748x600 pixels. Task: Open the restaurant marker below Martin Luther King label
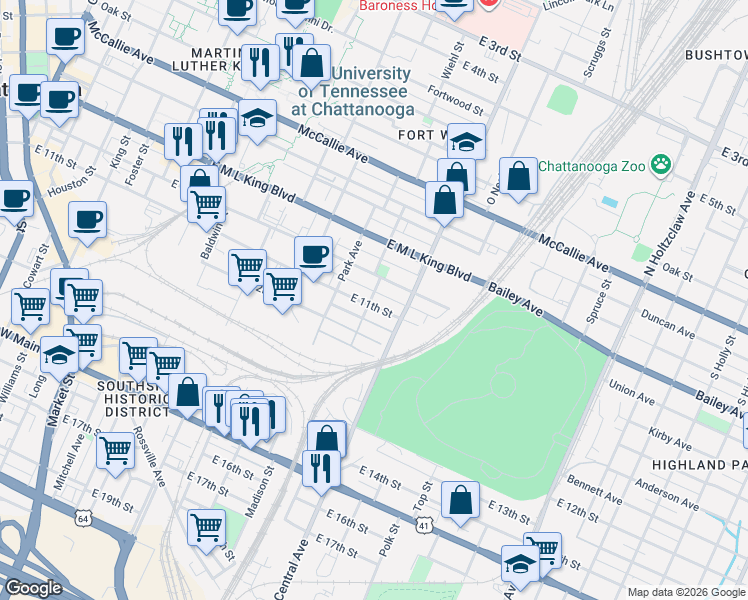click(260, 67)
